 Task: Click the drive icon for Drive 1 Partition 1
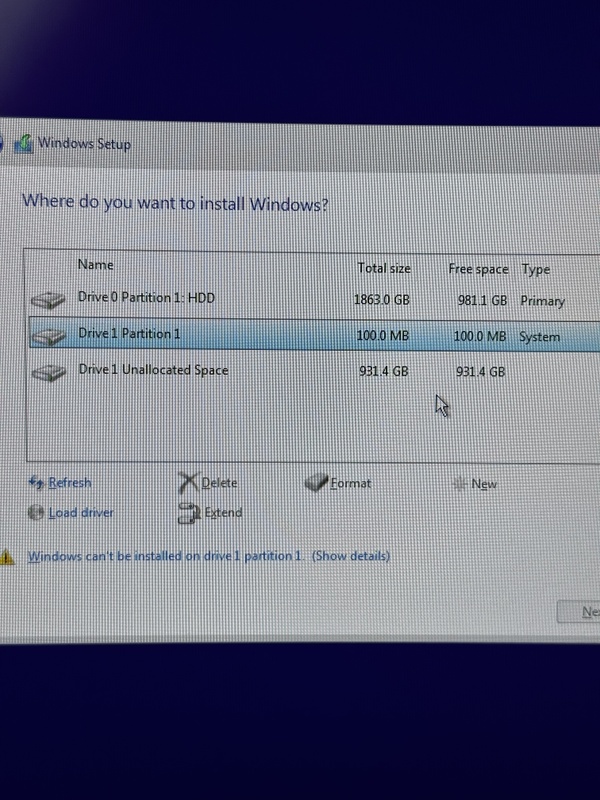point(48,336)
